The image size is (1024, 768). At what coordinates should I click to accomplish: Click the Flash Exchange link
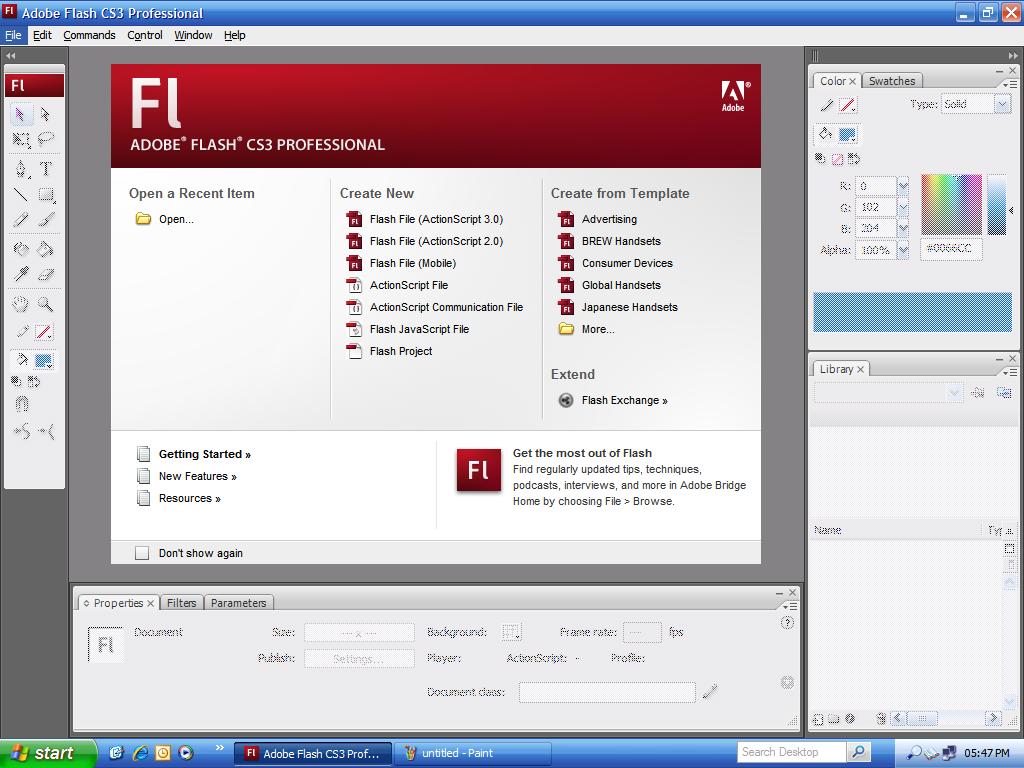[624, 400]
